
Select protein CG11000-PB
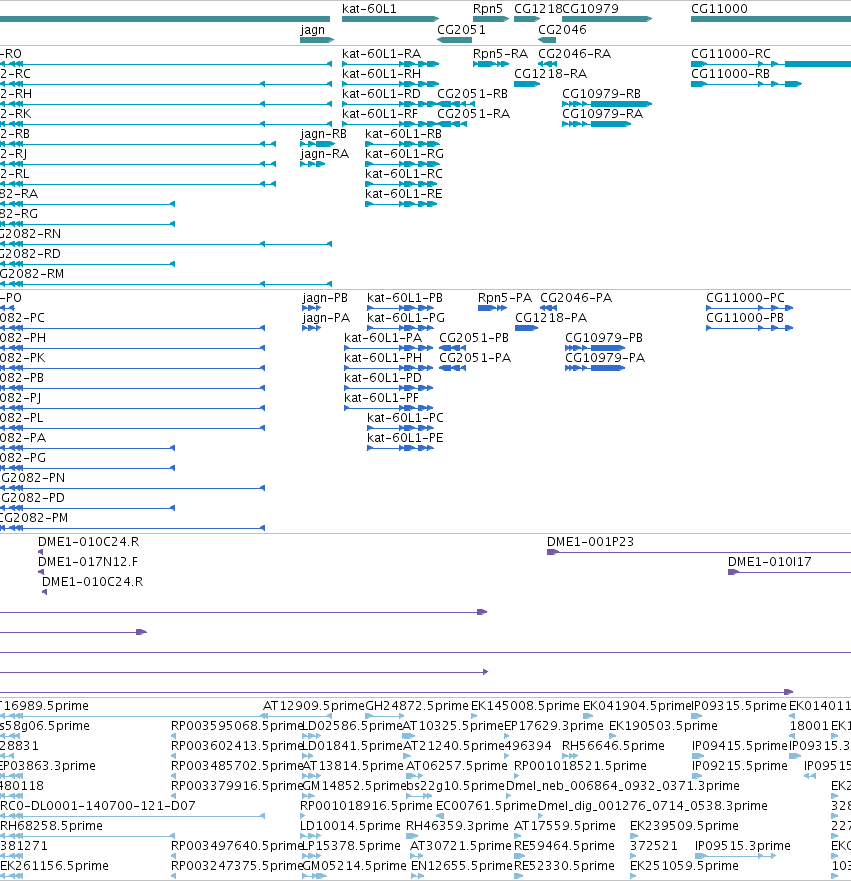745,317
